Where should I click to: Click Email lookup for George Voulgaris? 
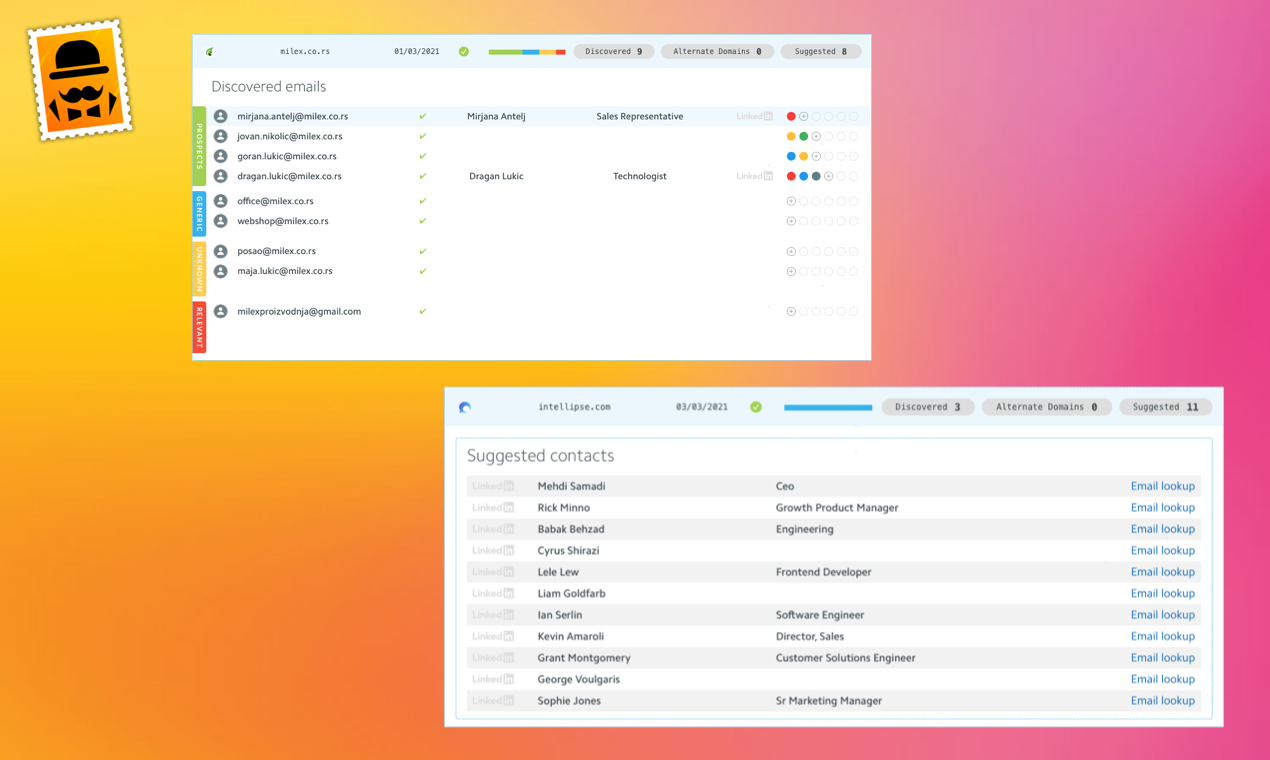1163,679
